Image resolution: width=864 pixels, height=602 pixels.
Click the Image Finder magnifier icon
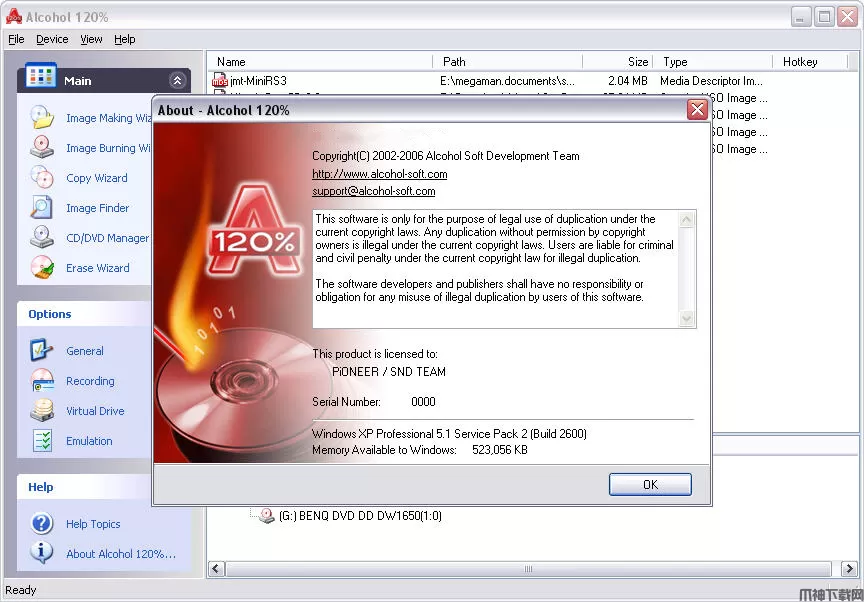pos(42,208)
